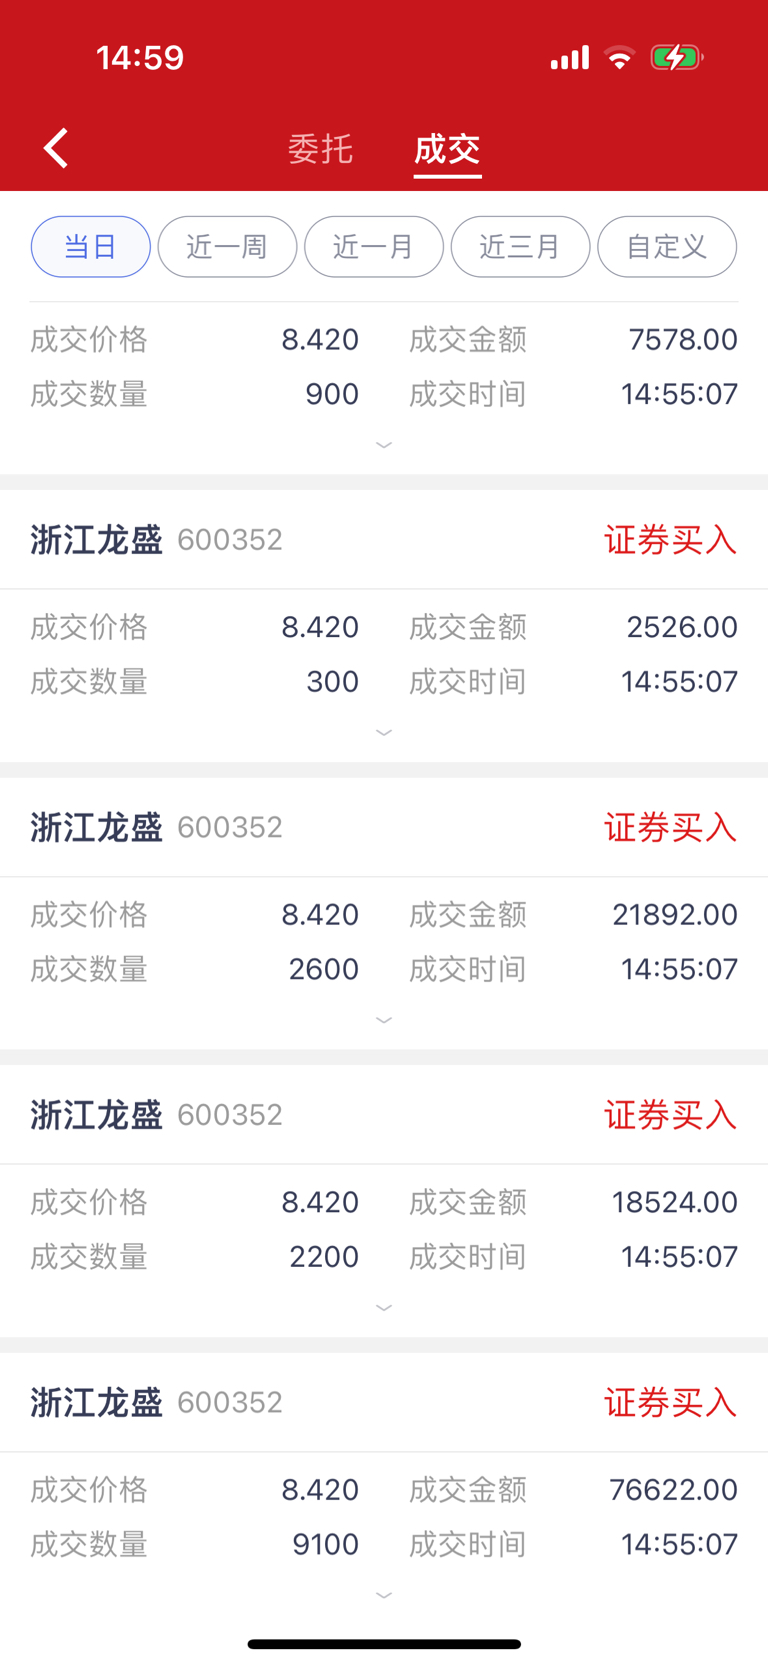Tap the cellular signal bars icon
The width and height of the screenshot is (769, 1665).
click(x=570, y=59)
